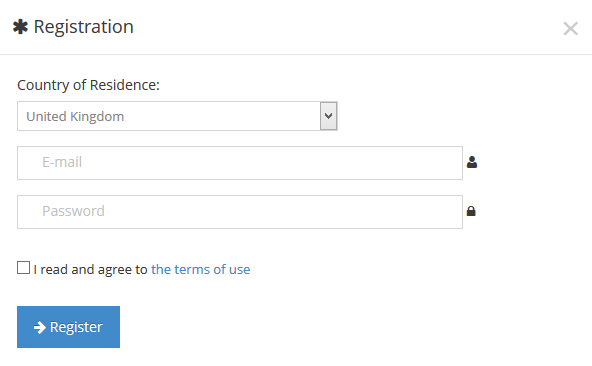The width and height of the screenshot is (592, 366).
Task: Click the asterisk icon beside Registration
Action: 20,27
